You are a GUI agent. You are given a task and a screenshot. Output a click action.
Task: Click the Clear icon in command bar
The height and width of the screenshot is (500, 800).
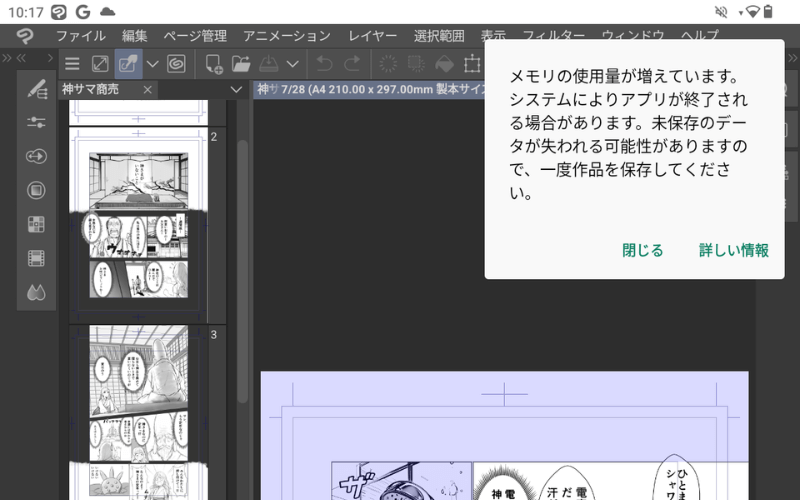point(388,64)
